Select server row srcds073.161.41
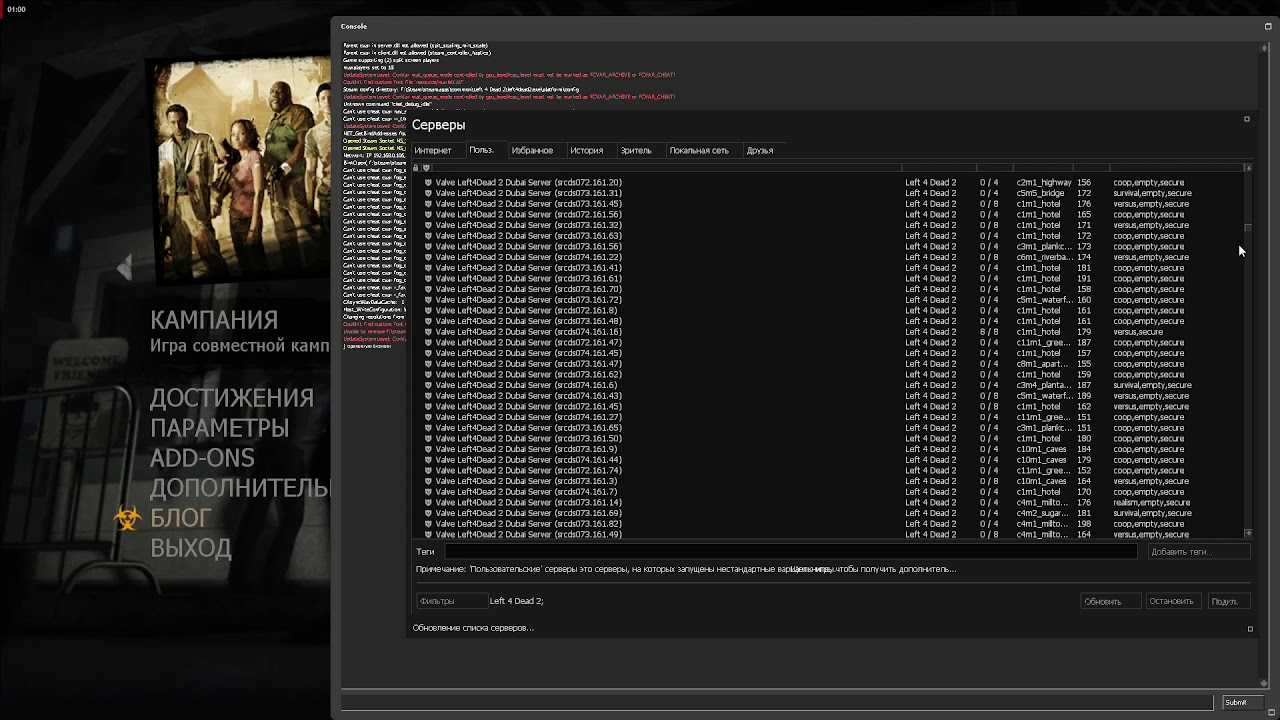Image resolution: width=1280 pixels, height=720 pixels. point(830,268)
